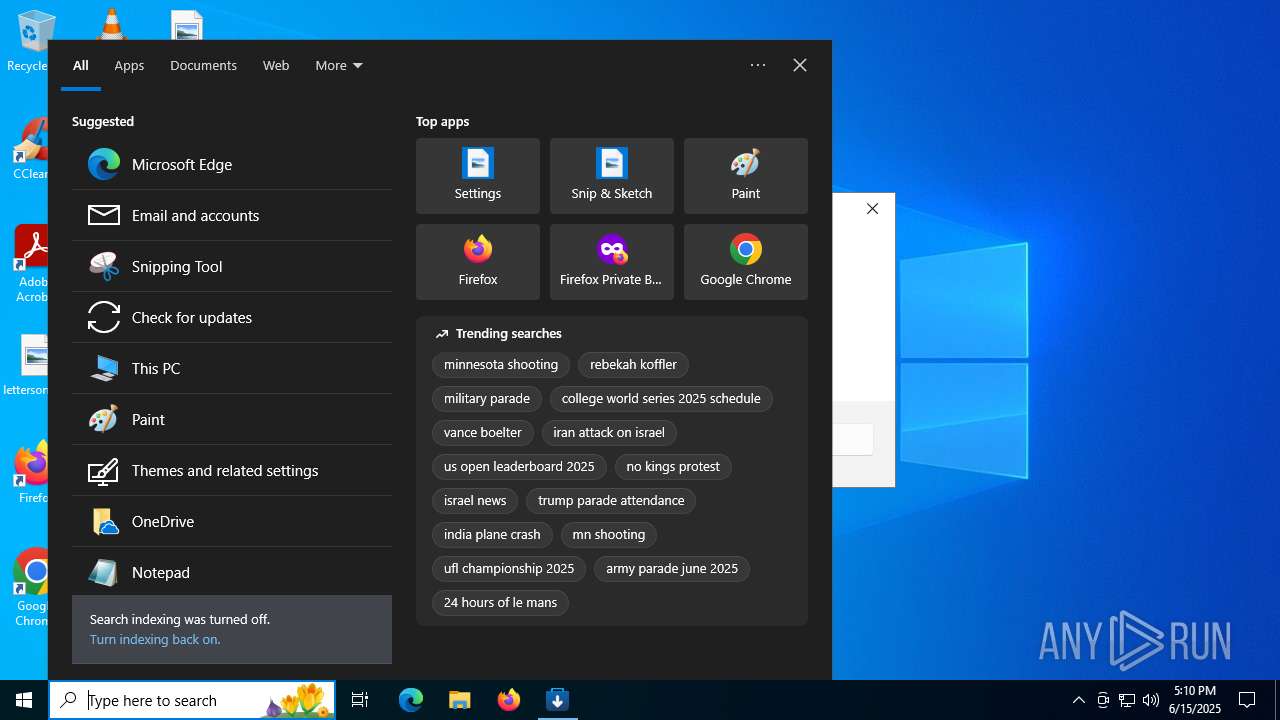This screenshot has height=720, width=1280.
Task: Search trending 'mn shooting'
Action: (x=608, y=535)
